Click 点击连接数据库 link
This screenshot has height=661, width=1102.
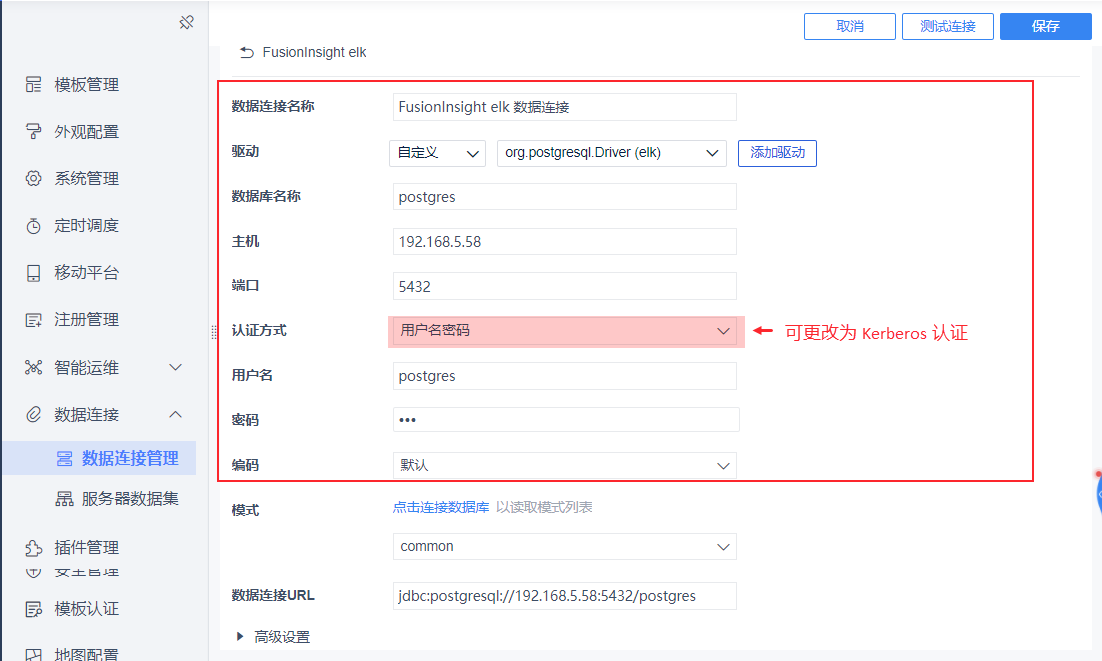(x=441, y=507)
